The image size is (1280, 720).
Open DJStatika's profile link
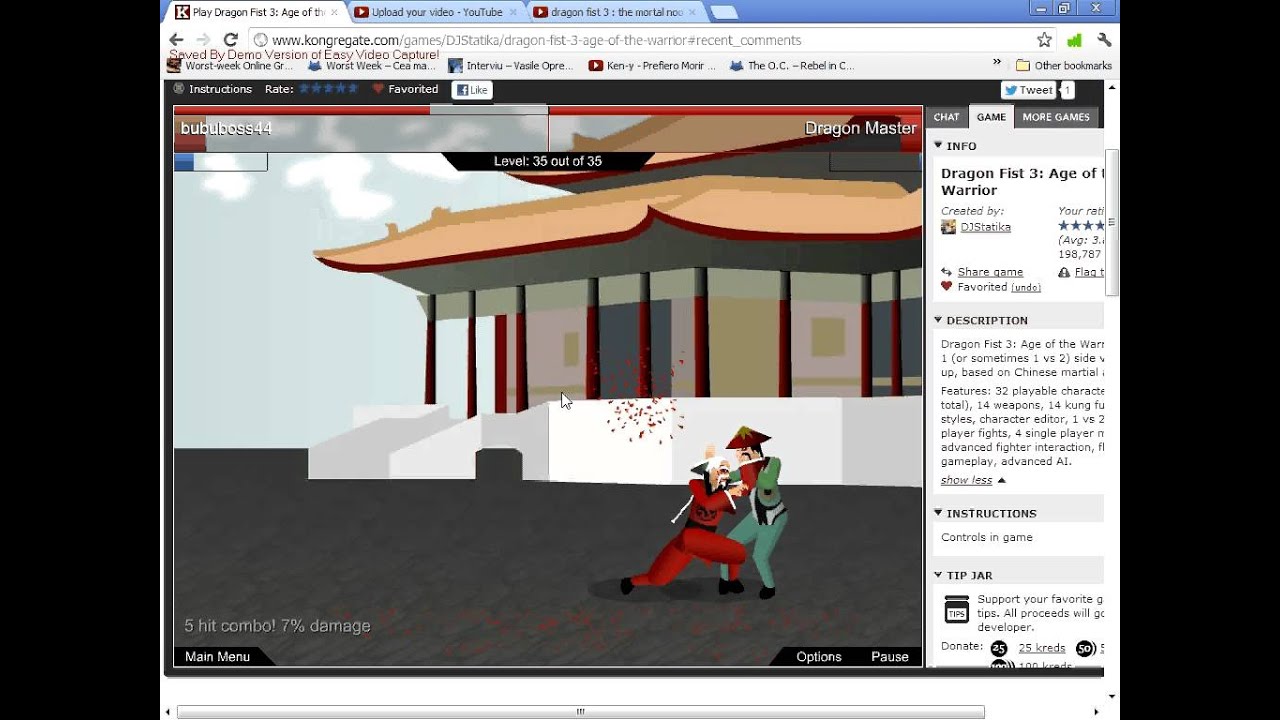986,227
